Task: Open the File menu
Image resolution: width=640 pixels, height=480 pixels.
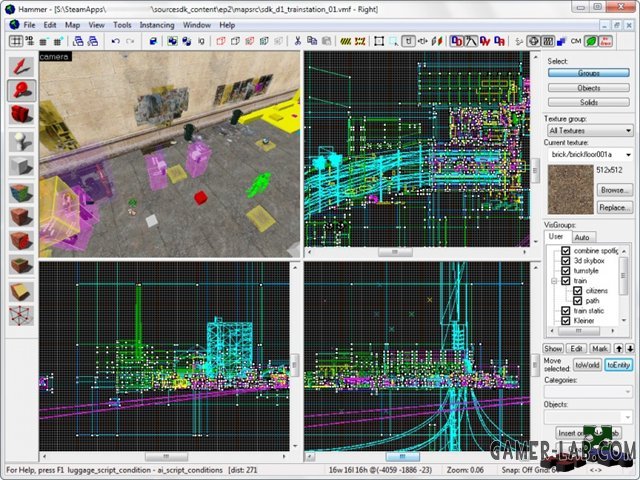Action: pyautogui.click(x=29, y=25)
